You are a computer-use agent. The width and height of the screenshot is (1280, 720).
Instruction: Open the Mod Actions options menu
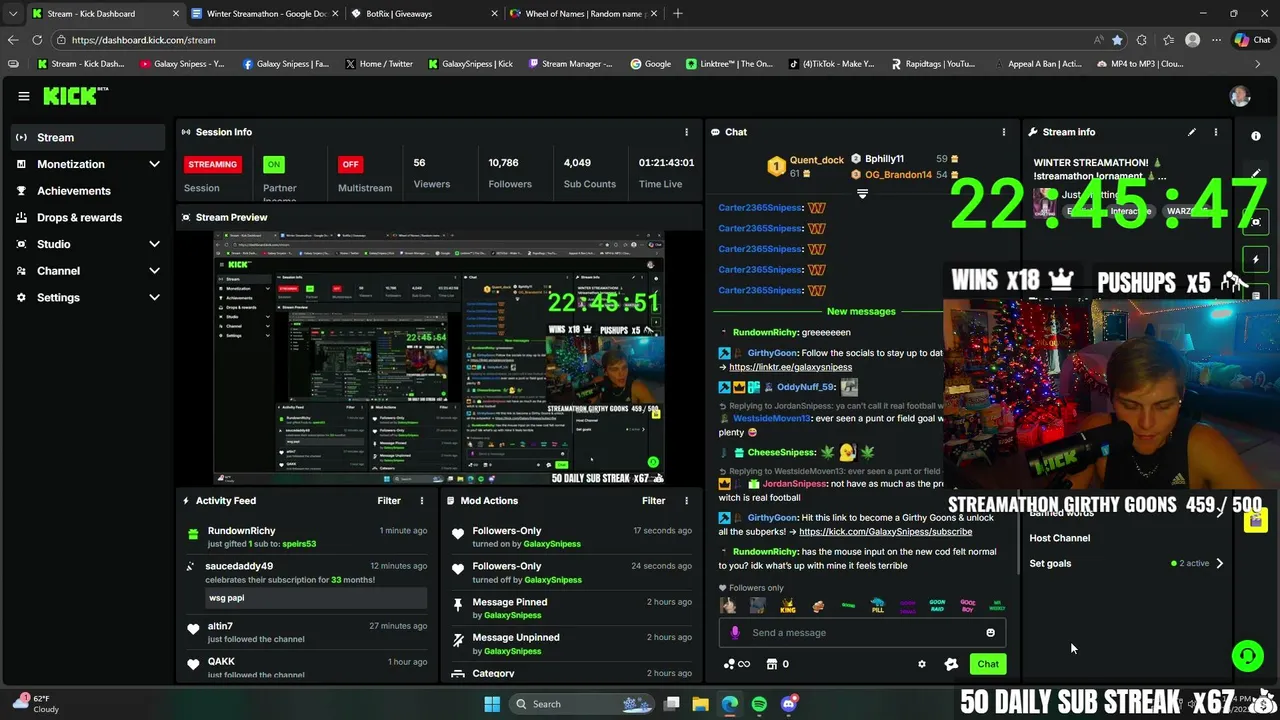[x=686, y=501]
